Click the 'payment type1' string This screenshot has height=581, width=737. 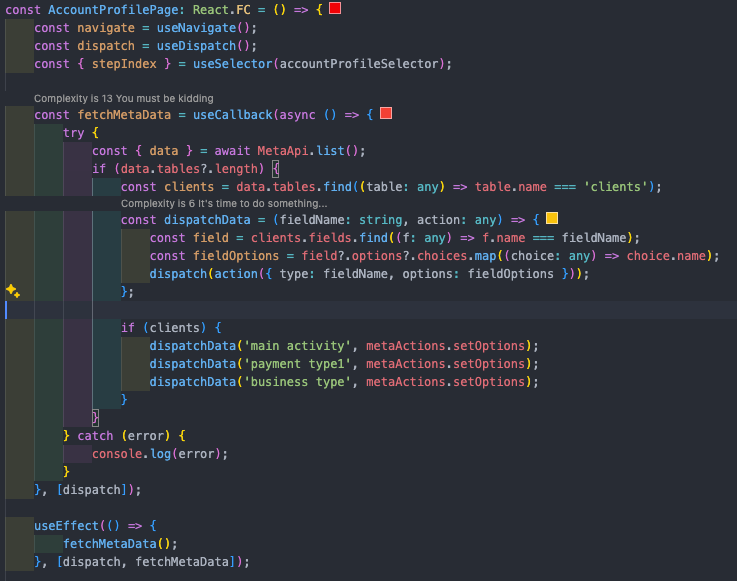pos(297,364)
